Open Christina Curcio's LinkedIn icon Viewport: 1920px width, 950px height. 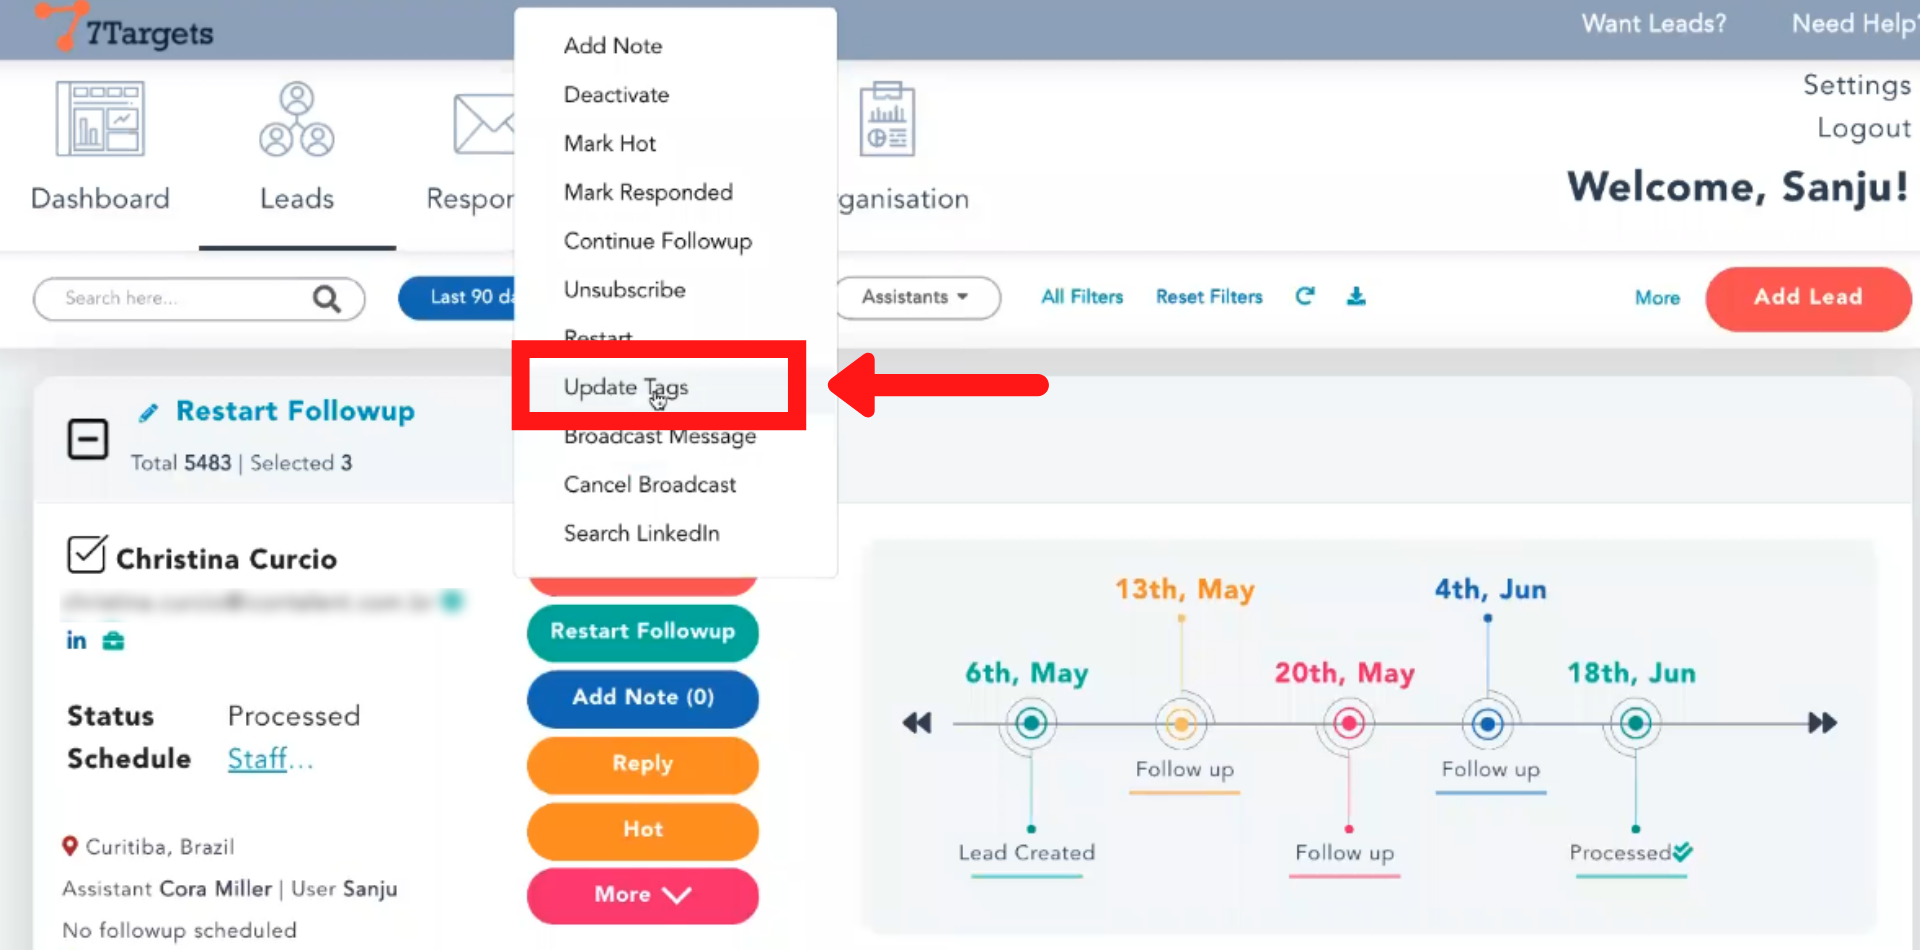pos(76,641)
